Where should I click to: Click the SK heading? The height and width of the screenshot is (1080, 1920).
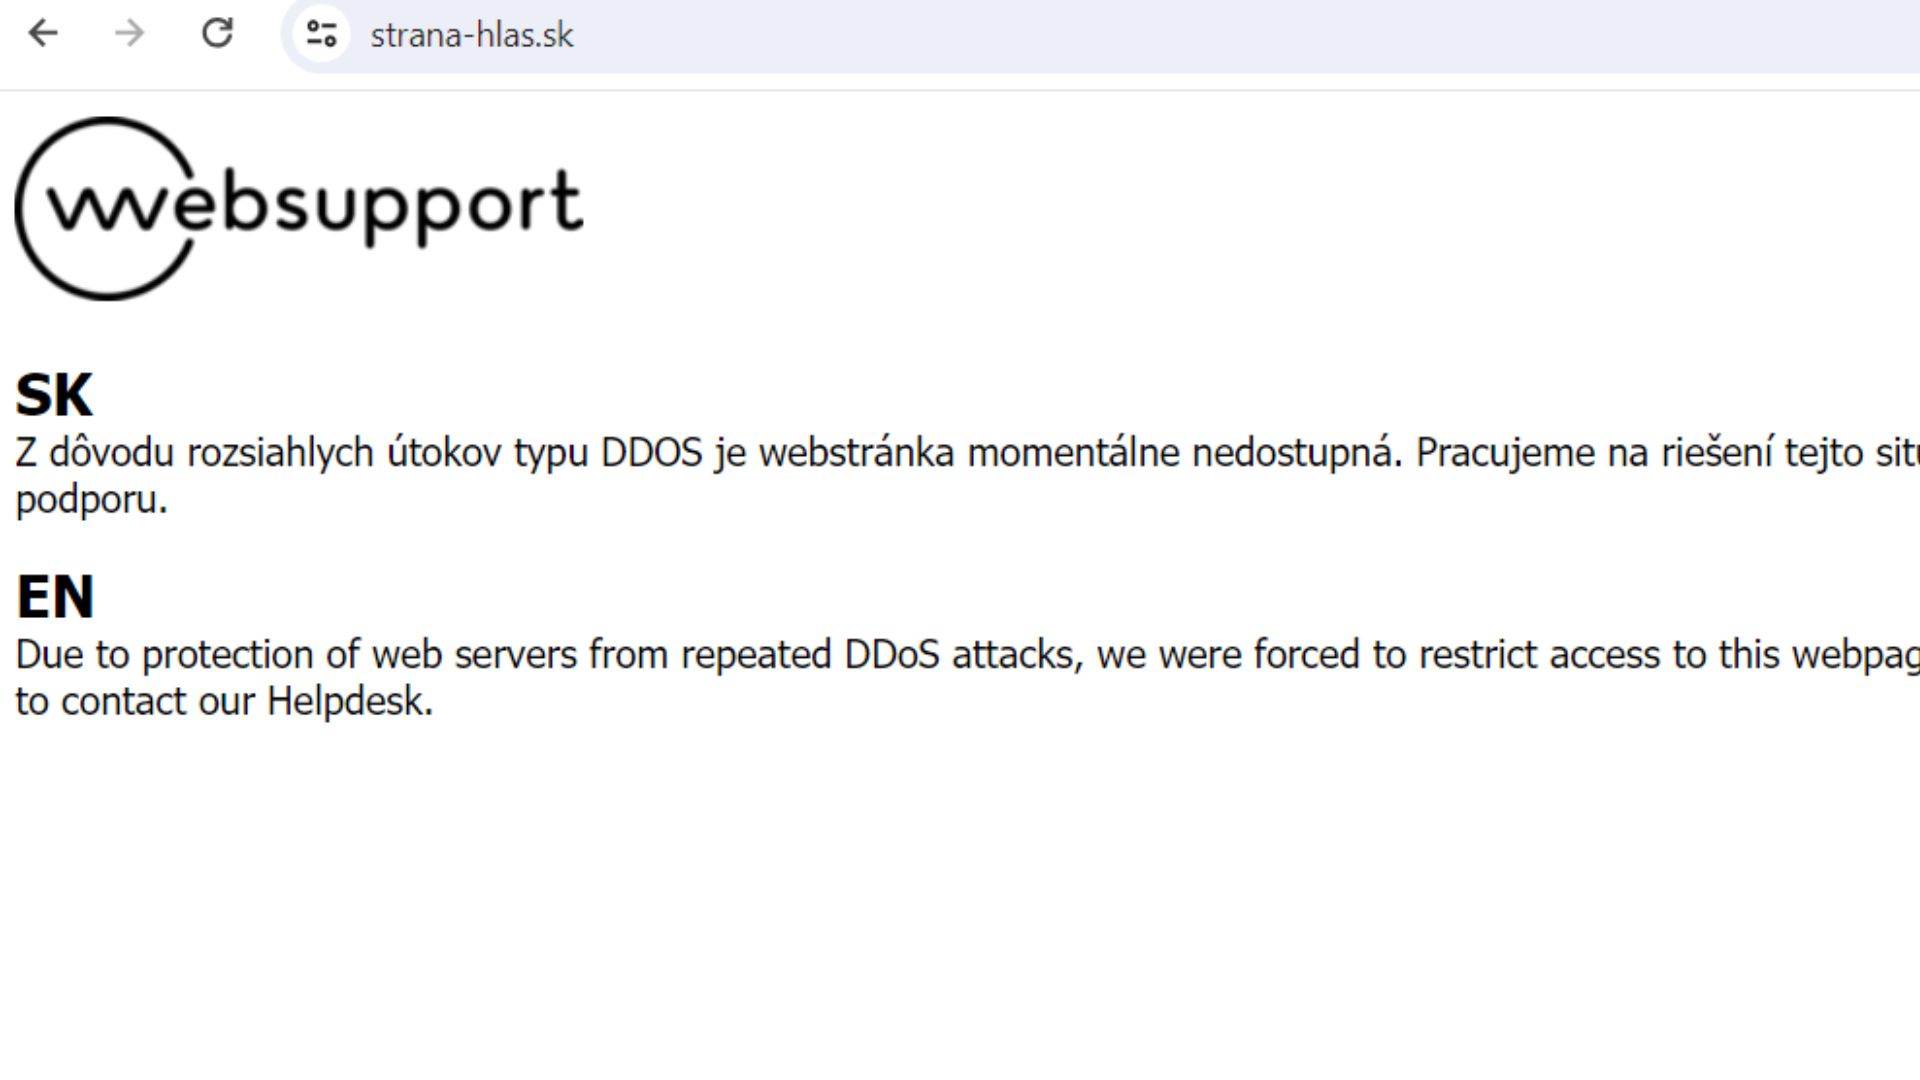pyautogui.click(x=54, y=395)
